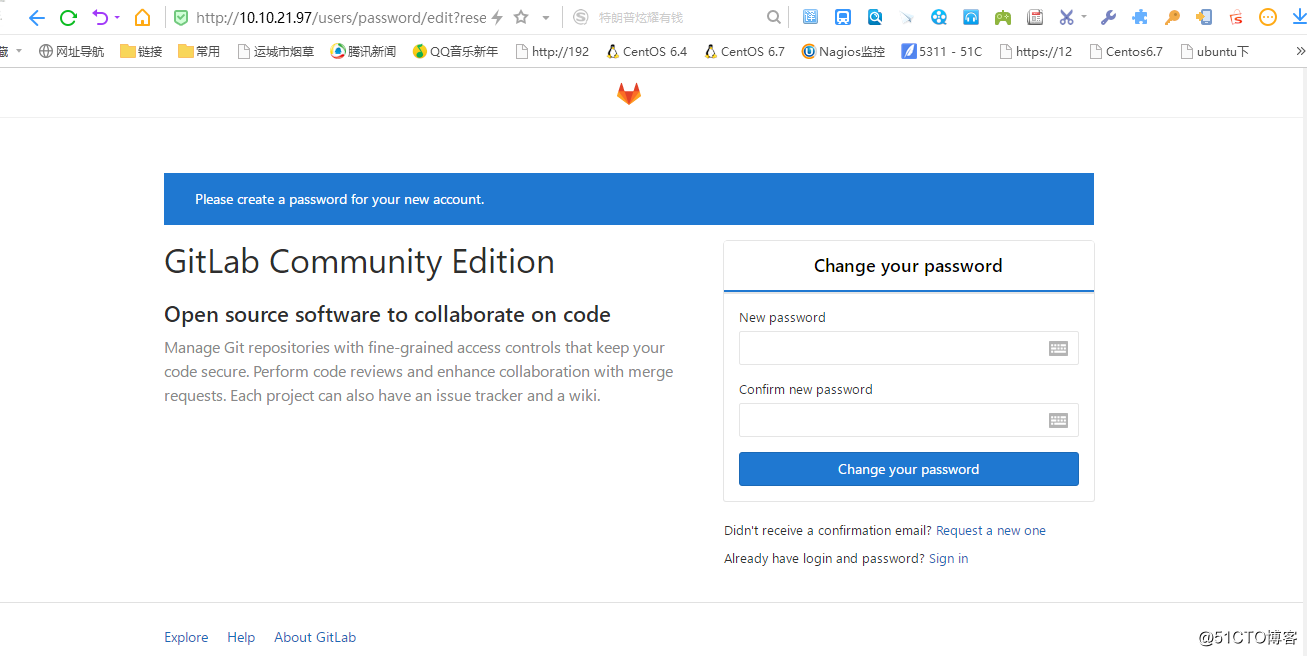Bookmark page with the star icon
1307x656 pixels.
(x=521, y=17)
